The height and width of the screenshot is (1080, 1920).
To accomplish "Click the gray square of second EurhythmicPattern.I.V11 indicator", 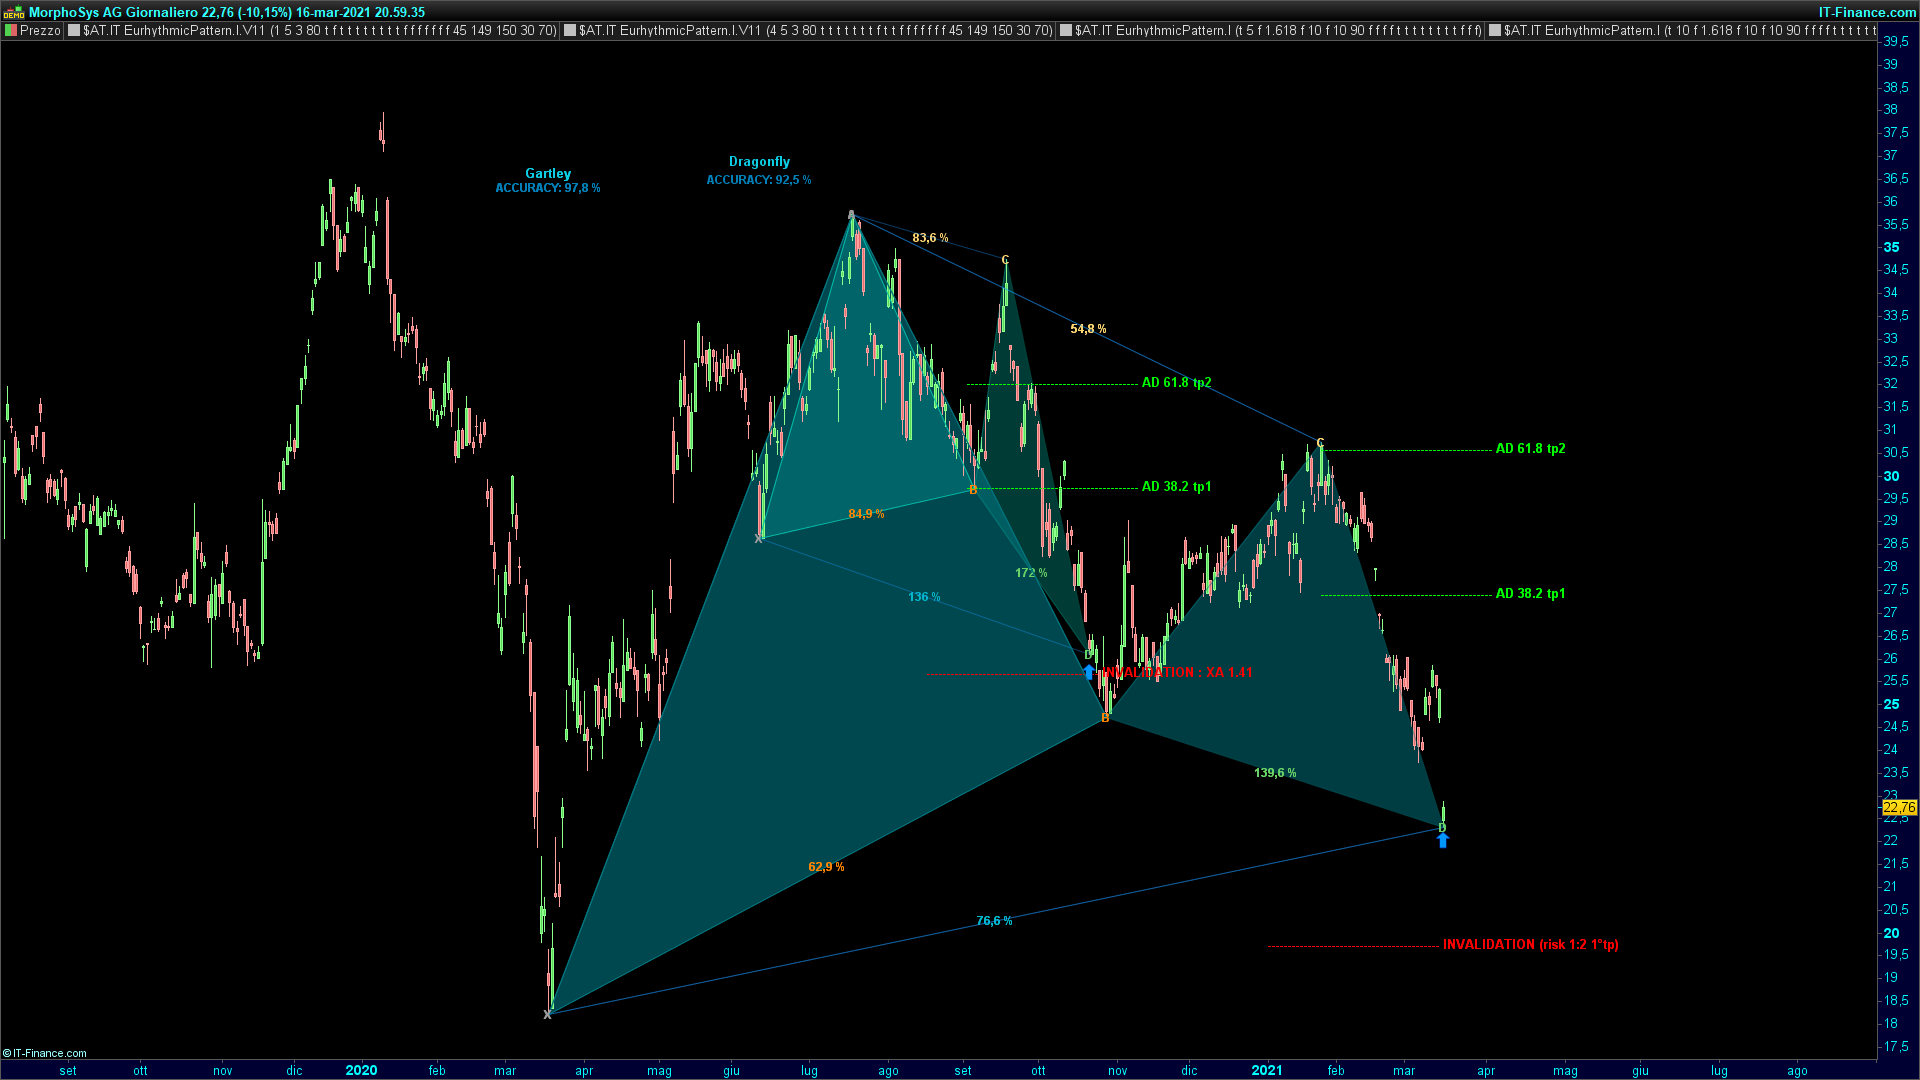I will [570, 31].
